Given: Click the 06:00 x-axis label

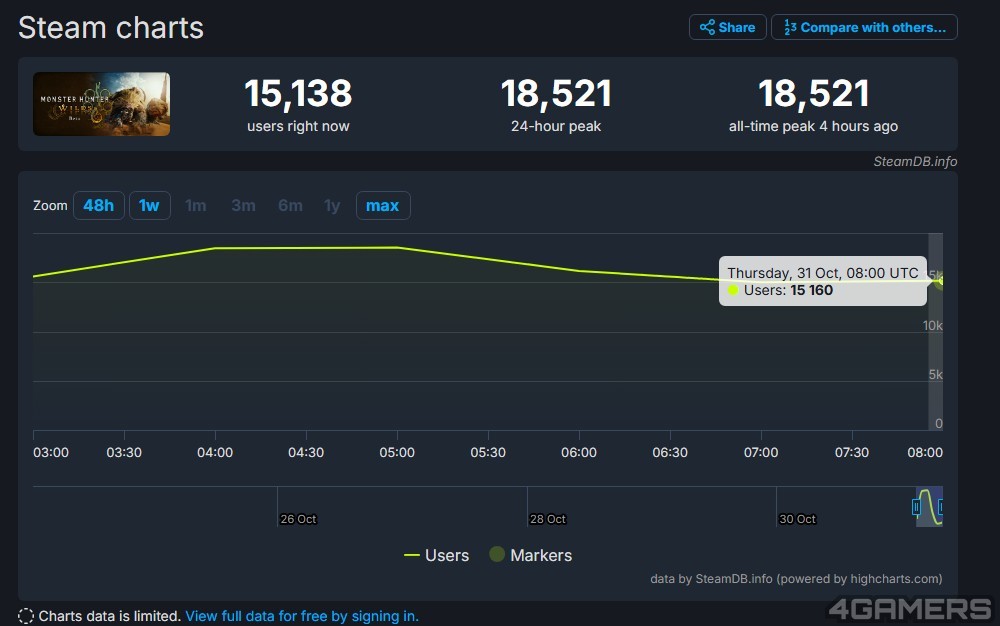Looking at the screenshot, I should pos(579,452).
